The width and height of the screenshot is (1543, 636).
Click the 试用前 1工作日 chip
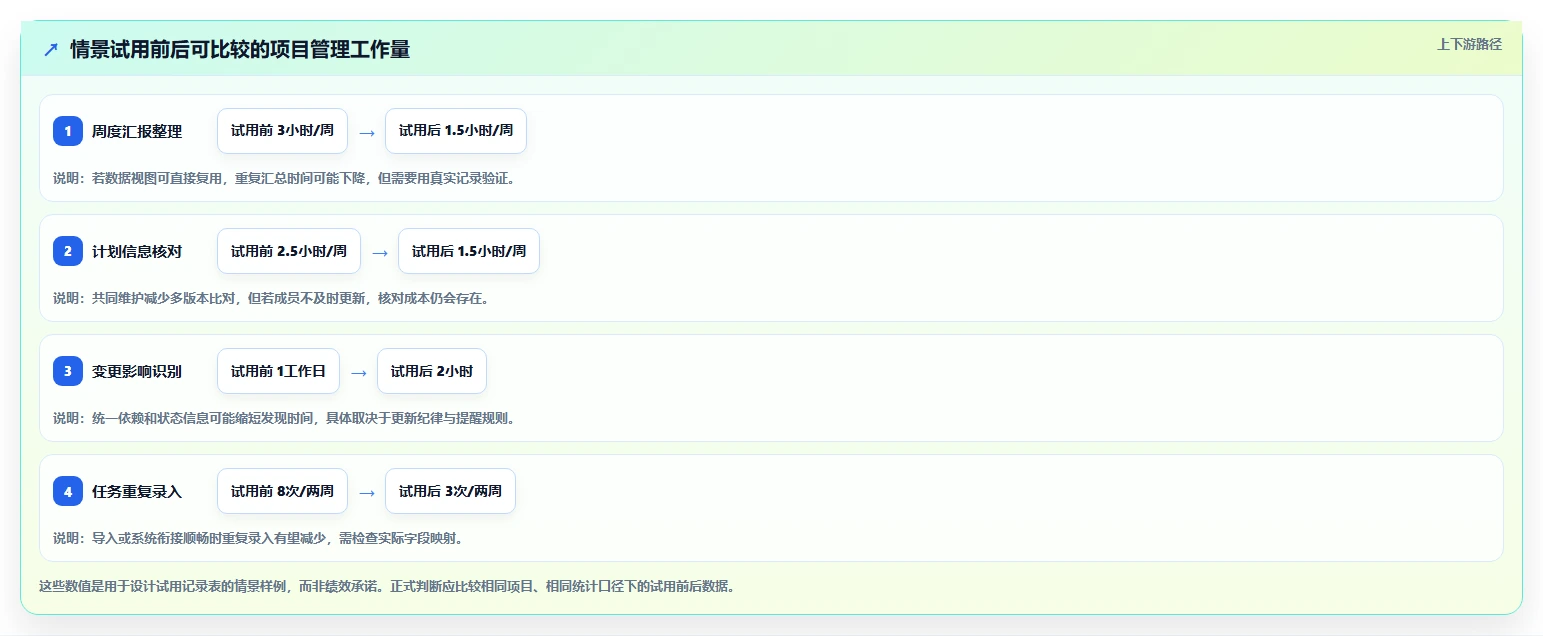(x=278, y=371)
